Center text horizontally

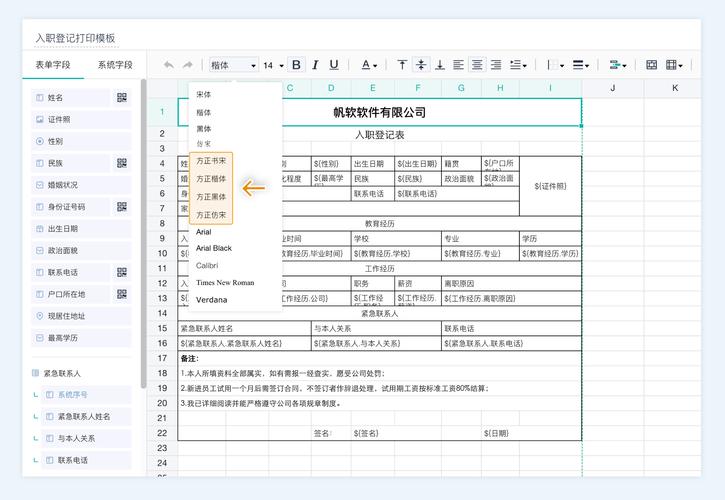pos(477,65)
